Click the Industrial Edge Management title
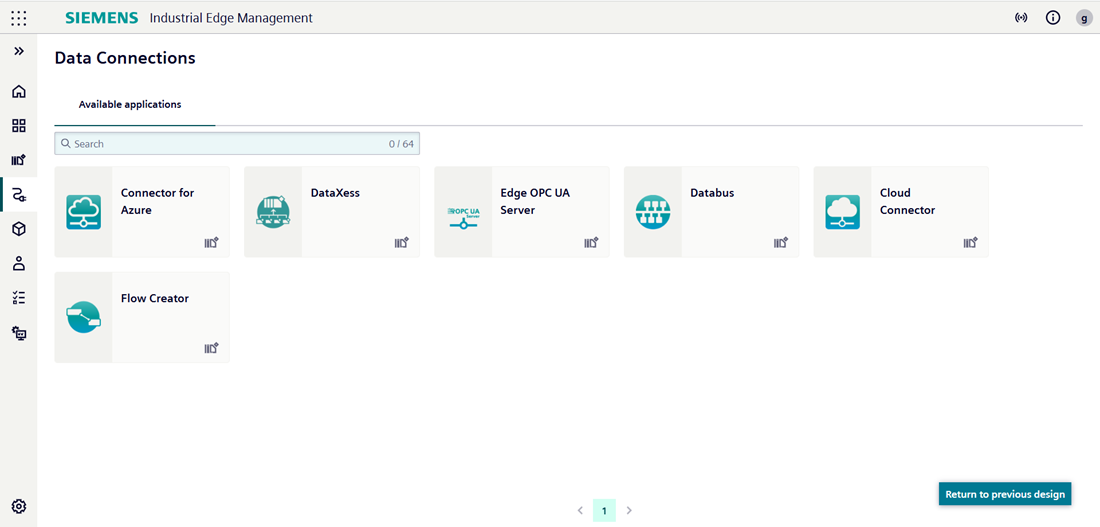 [x=232, y=18]
